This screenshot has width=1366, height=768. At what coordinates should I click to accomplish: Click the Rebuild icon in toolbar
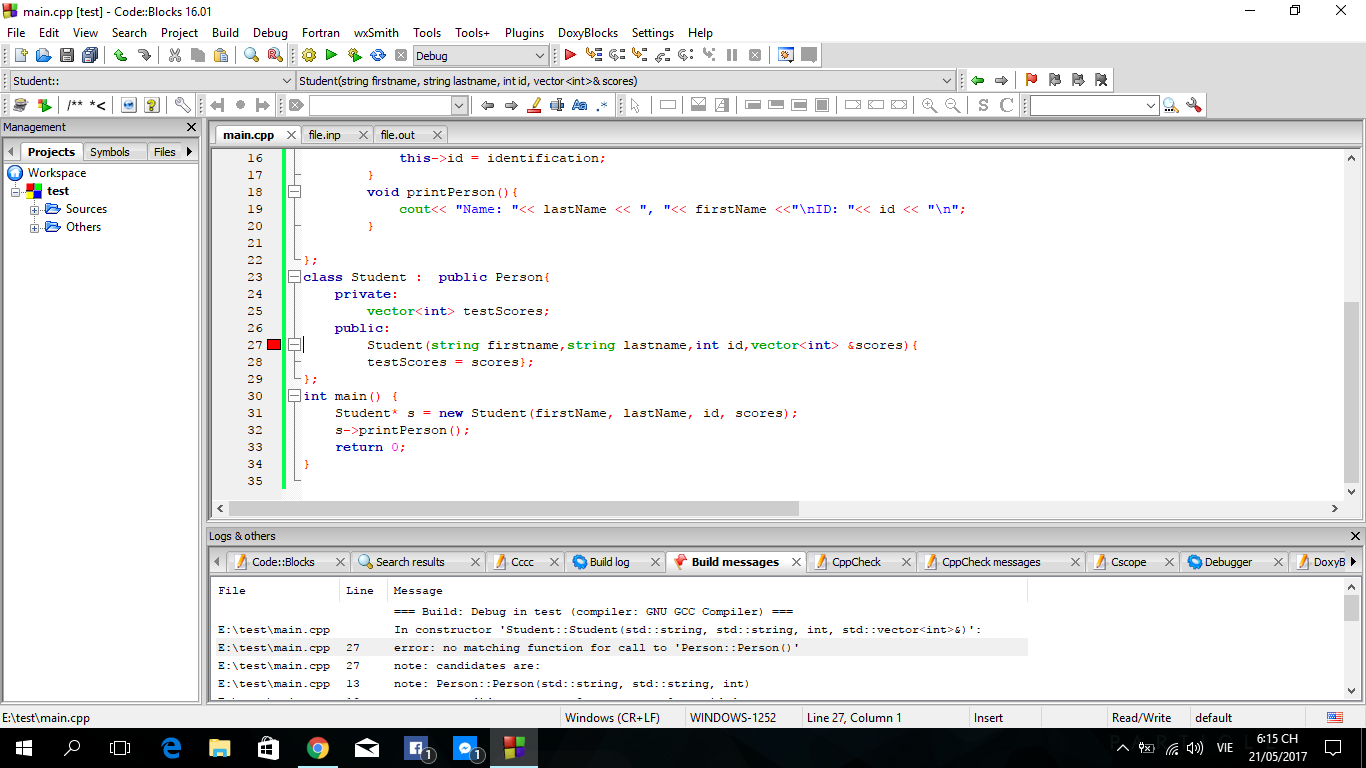[x=378, y=56]
